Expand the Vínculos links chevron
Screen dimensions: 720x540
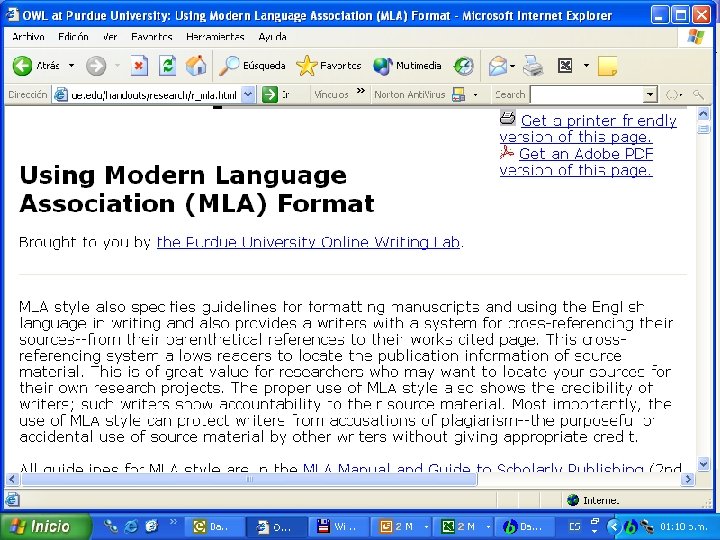361,90
